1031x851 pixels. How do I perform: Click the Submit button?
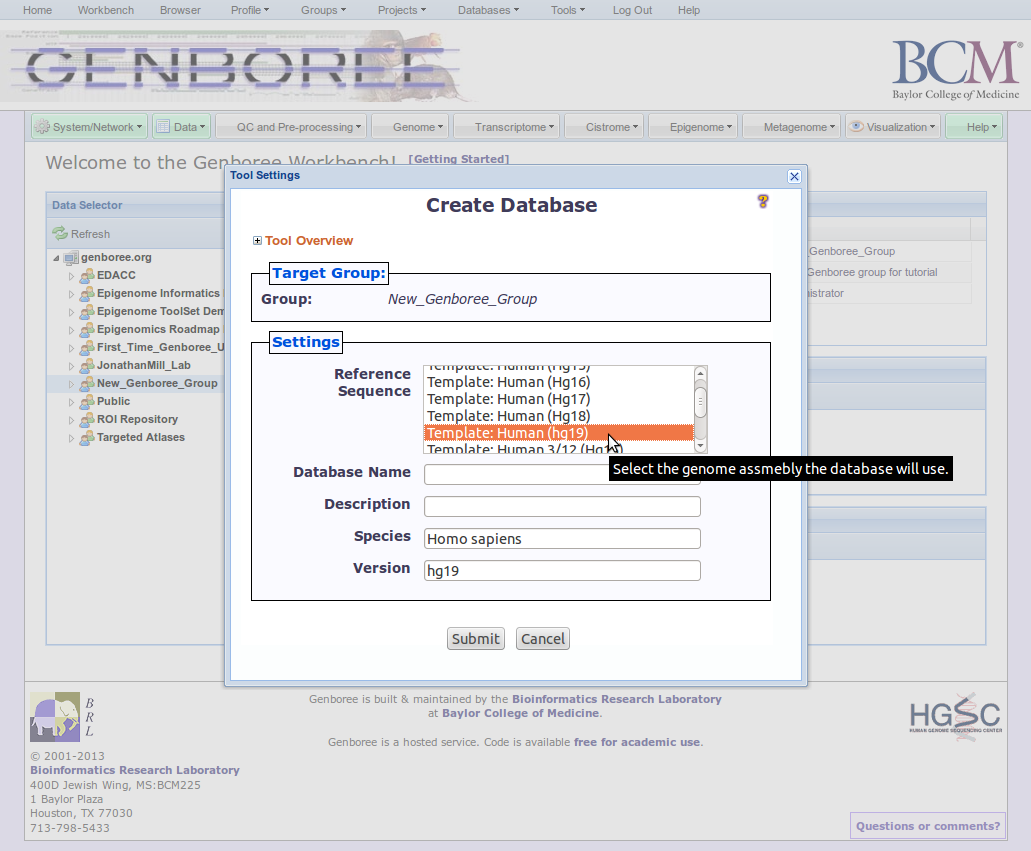476,639
